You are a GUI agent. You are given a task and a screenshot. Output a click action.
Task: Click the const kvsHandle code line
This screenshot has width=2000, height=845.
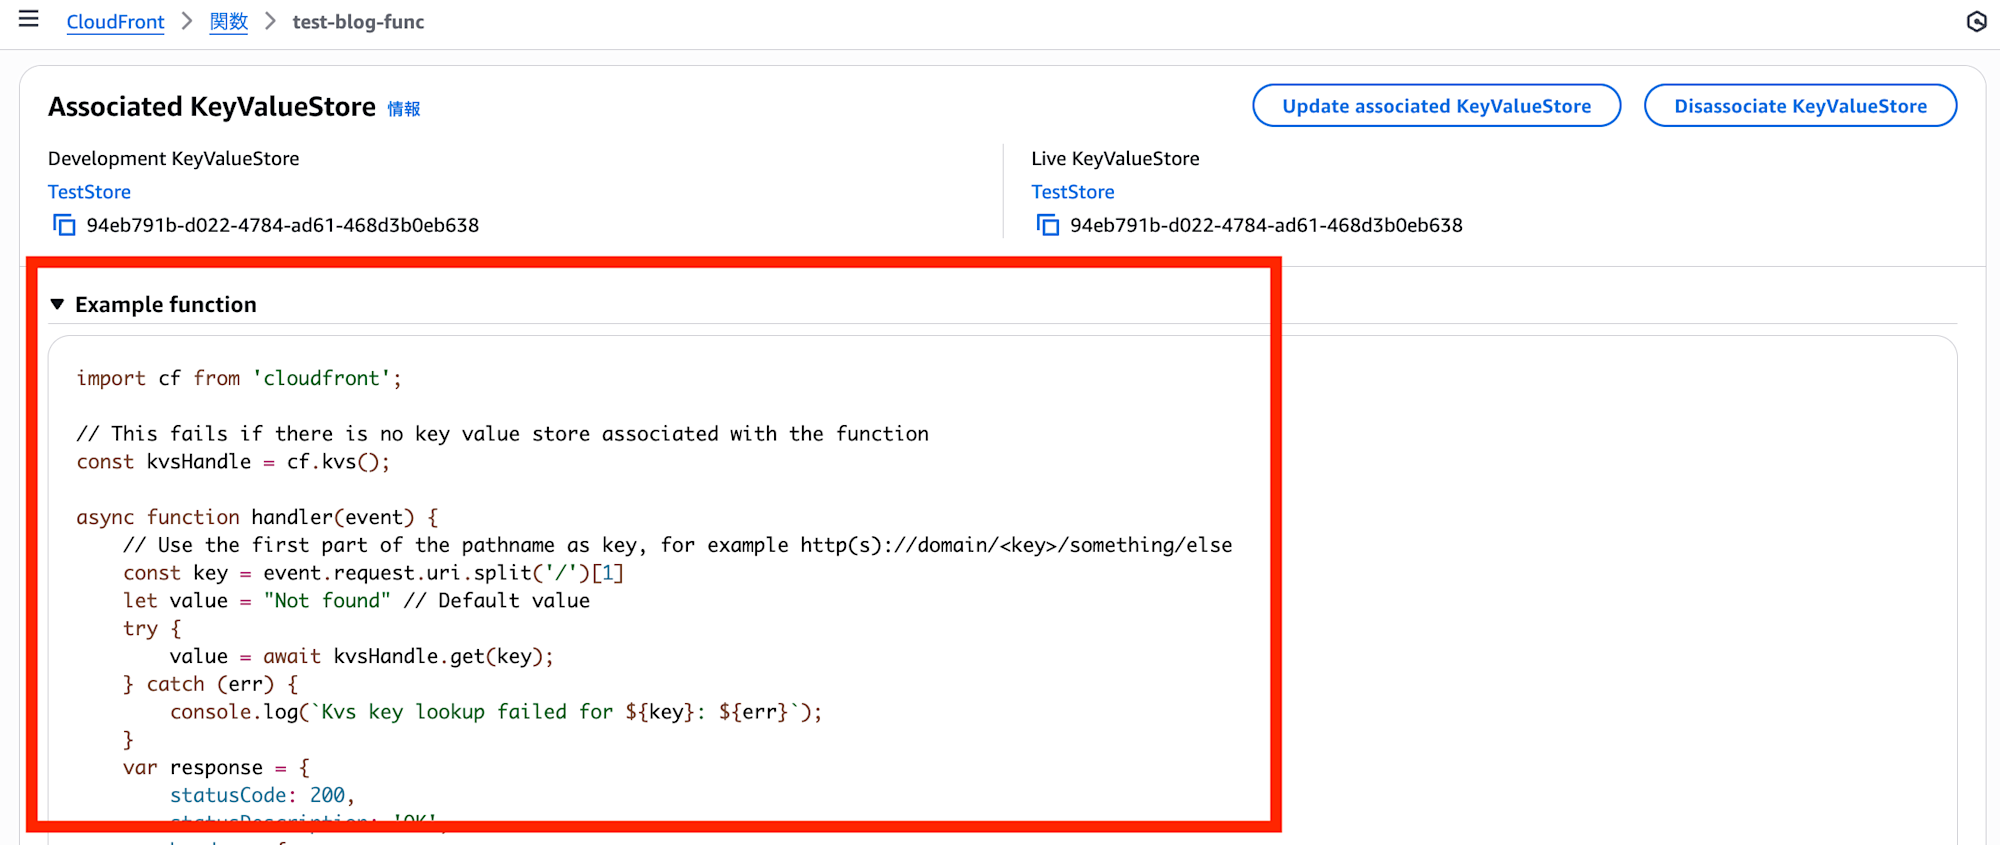click(233, 462)
